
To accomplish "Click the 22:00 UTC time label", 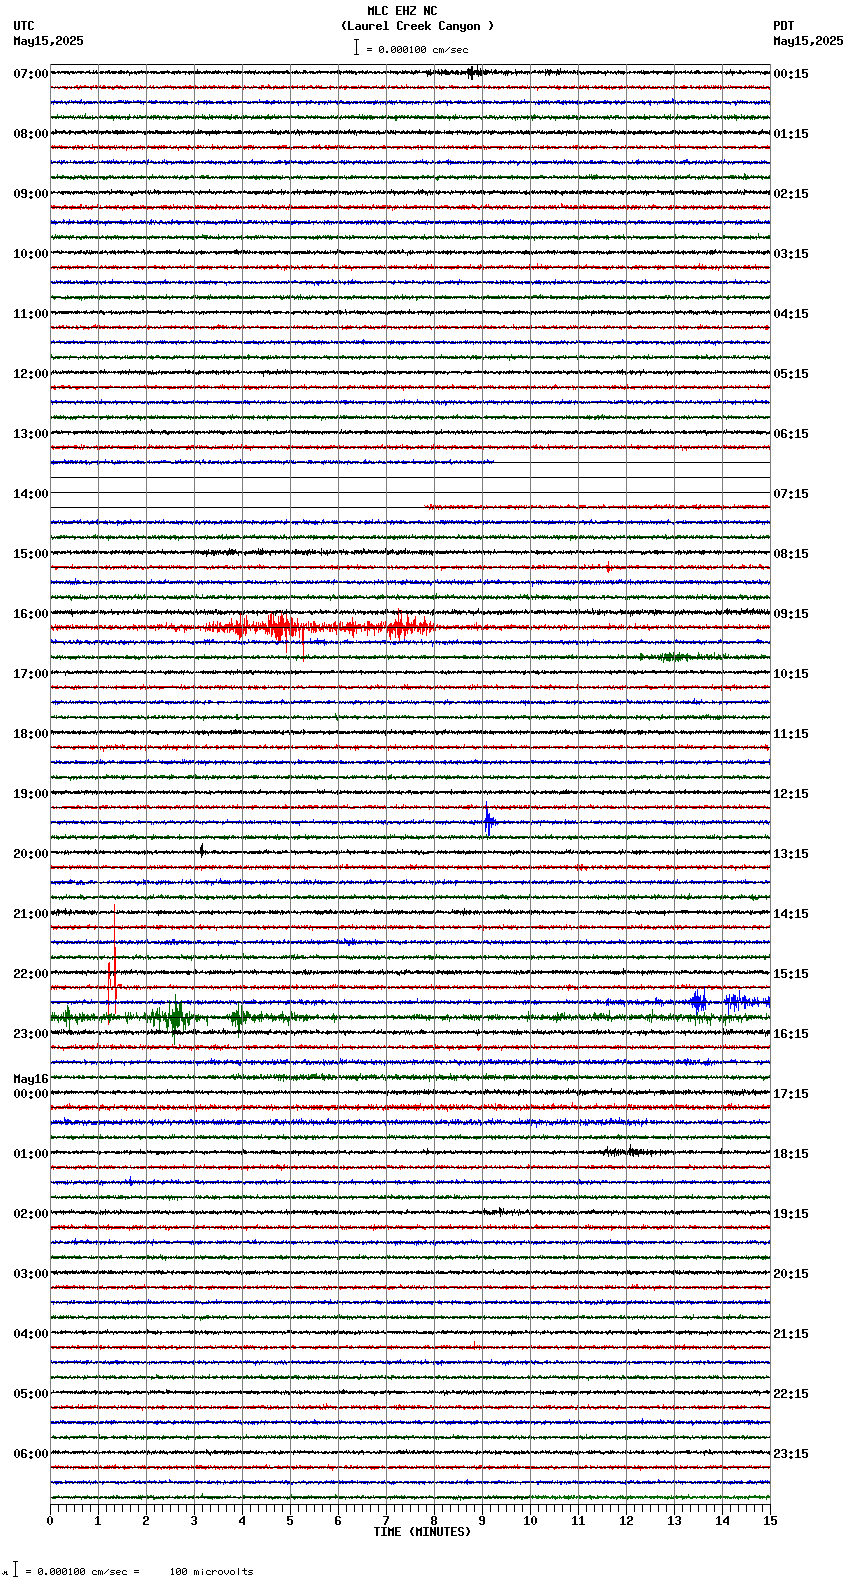I will tap(31, 974).
